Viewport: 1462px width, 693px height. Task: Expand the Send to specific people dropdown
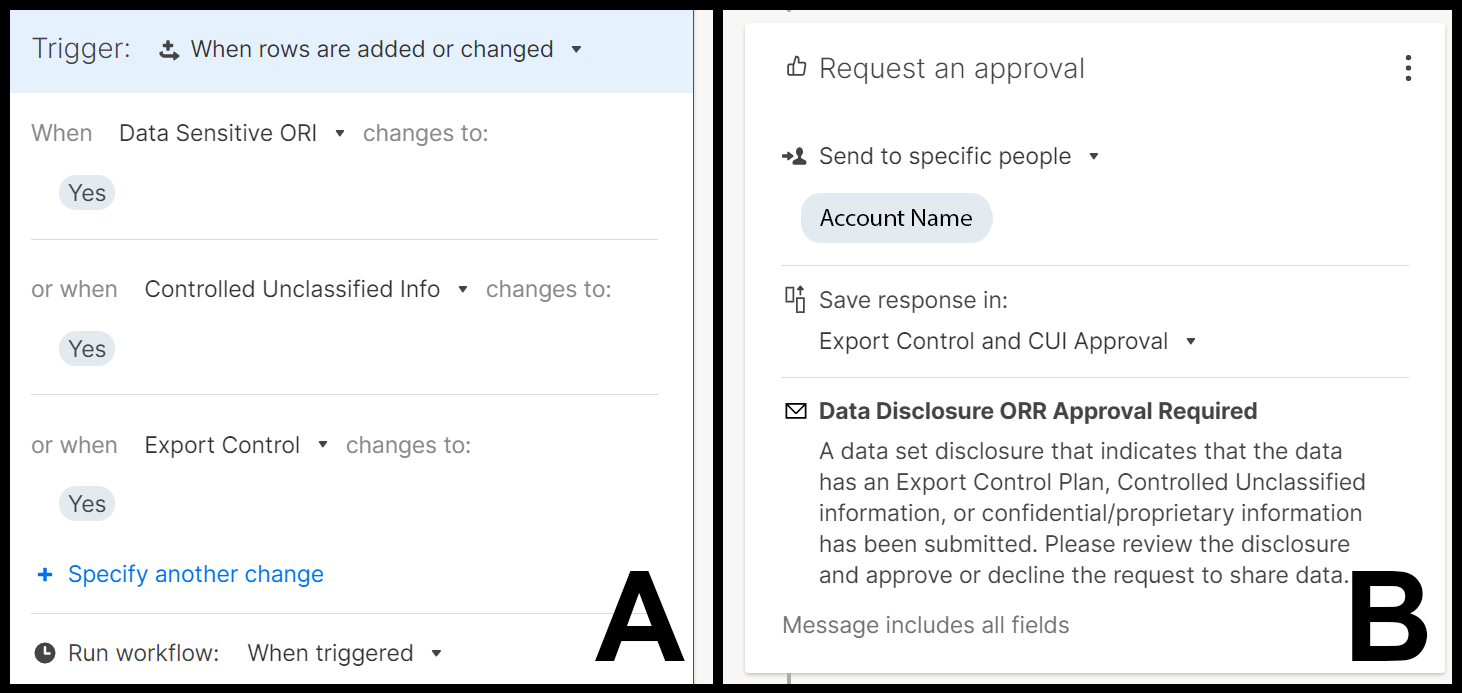point(1094,156)
